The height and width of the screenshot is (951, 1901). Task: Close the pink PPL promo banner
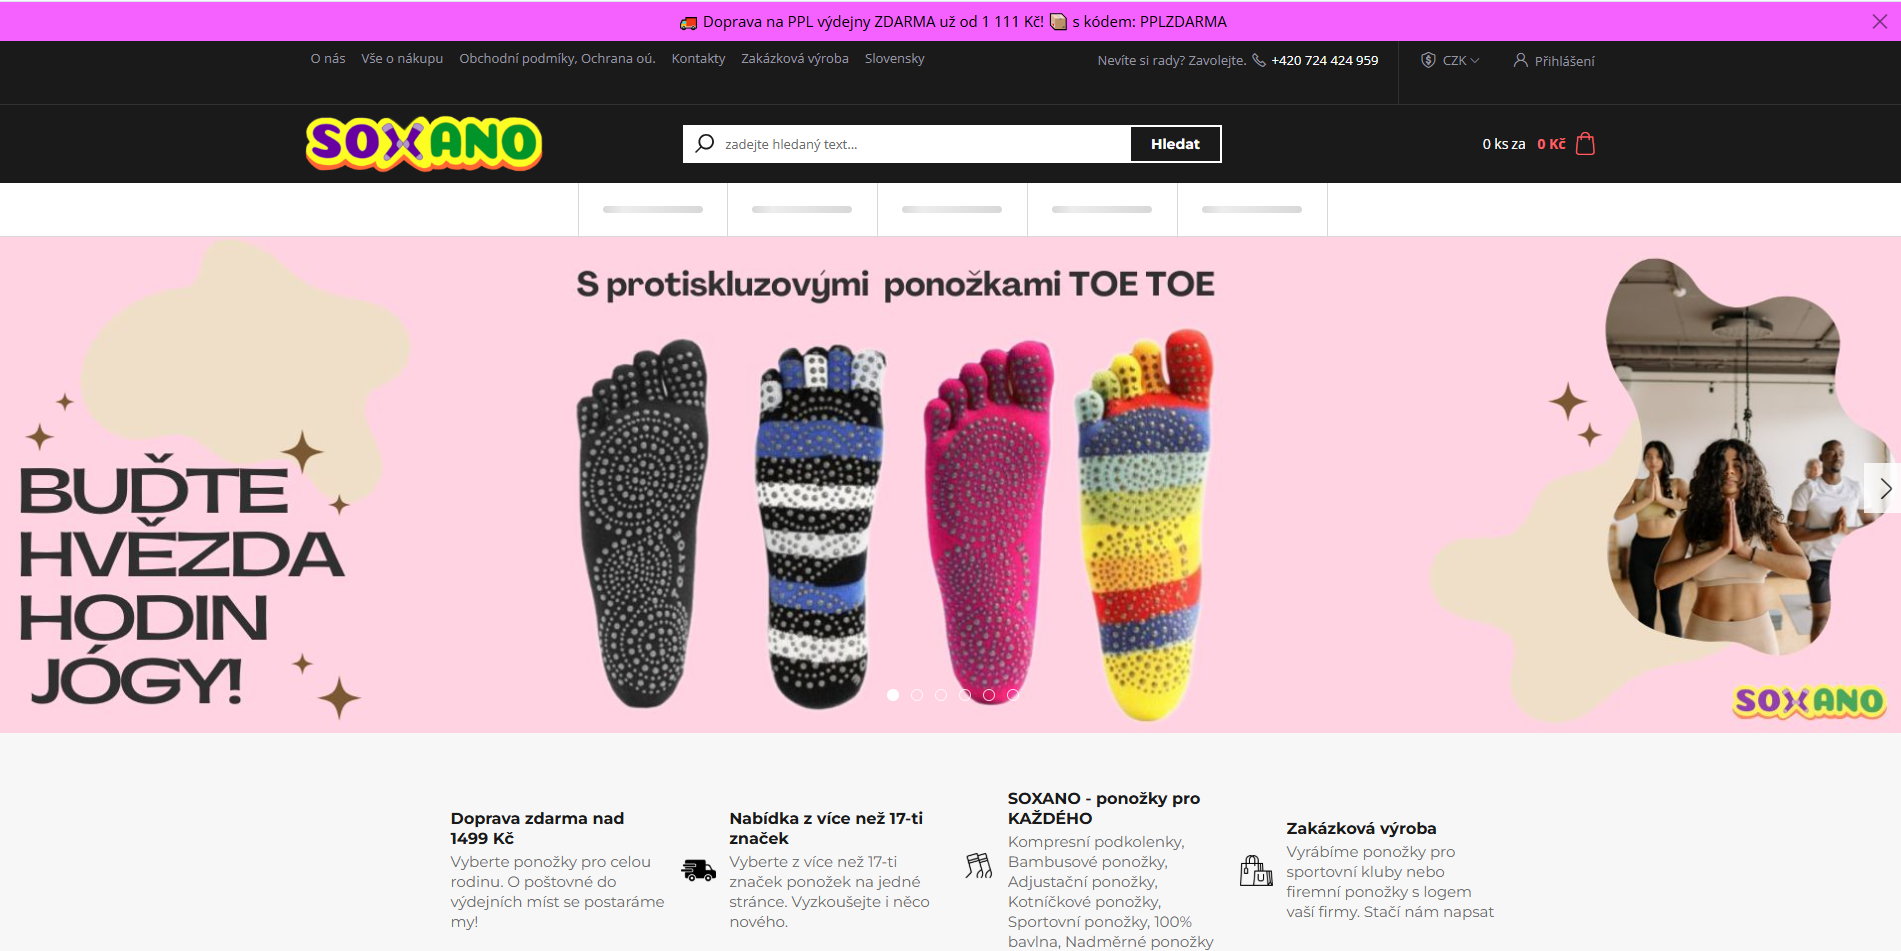[x=1879, y=22]
